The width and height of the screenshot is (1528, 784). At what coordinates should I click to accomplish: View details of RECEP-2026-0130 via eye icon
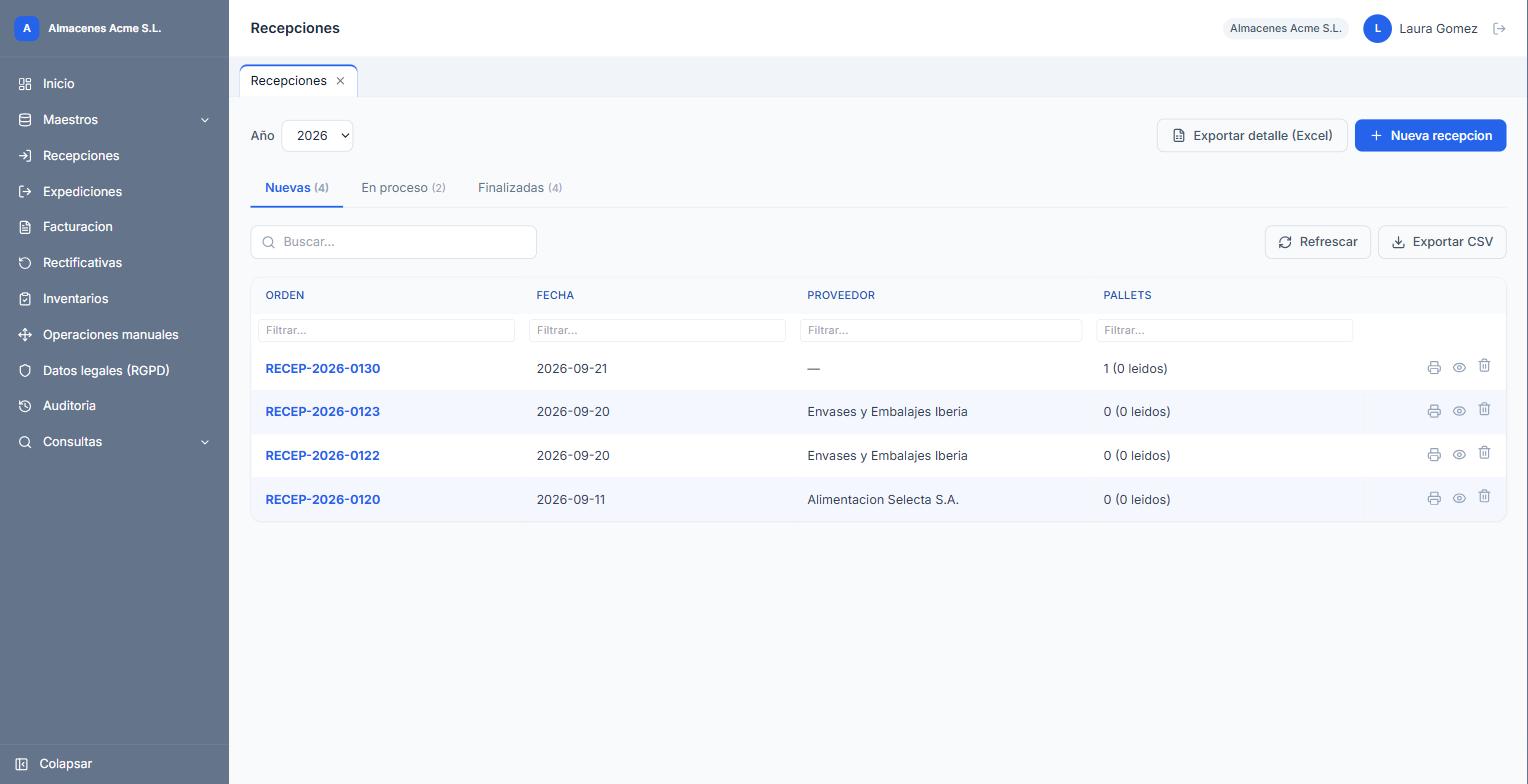tap(1459, 368)
